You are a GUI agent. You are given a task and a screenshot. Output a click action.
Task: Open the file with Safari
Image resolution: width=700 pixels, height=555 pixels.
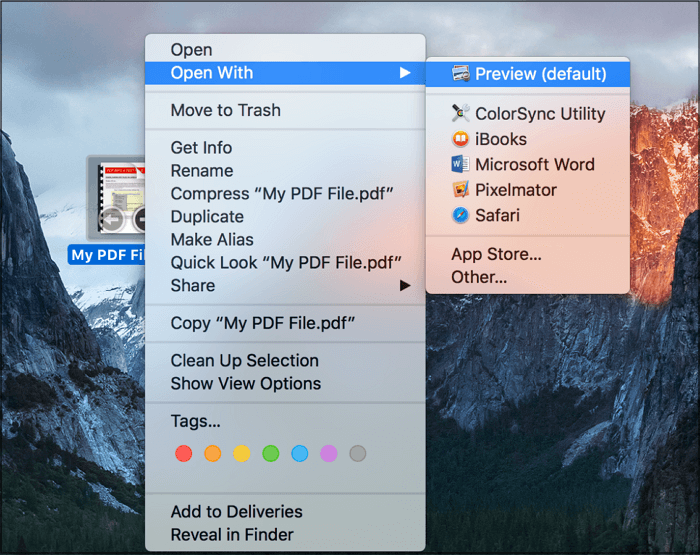tap(528, 215)
